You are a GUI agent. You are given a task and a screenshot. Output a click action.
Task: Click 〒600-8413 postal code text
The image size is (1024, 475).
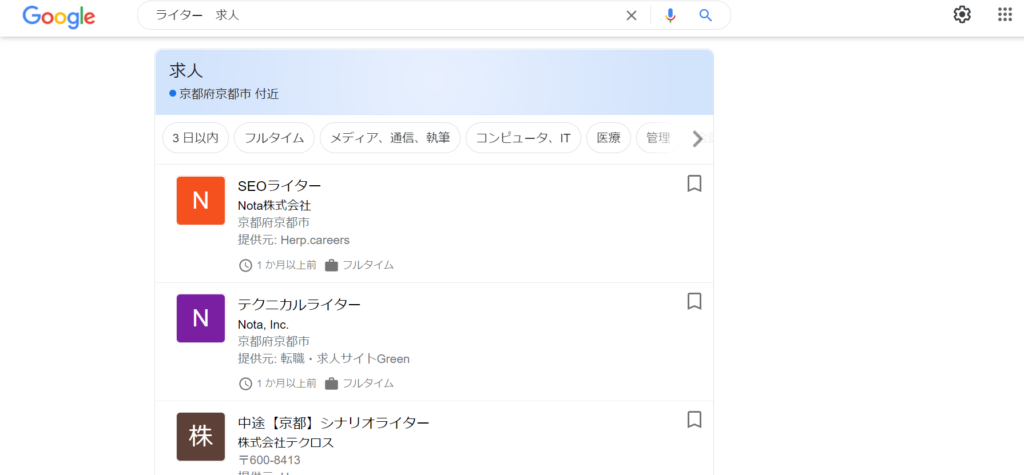click(x=269, y=460)
